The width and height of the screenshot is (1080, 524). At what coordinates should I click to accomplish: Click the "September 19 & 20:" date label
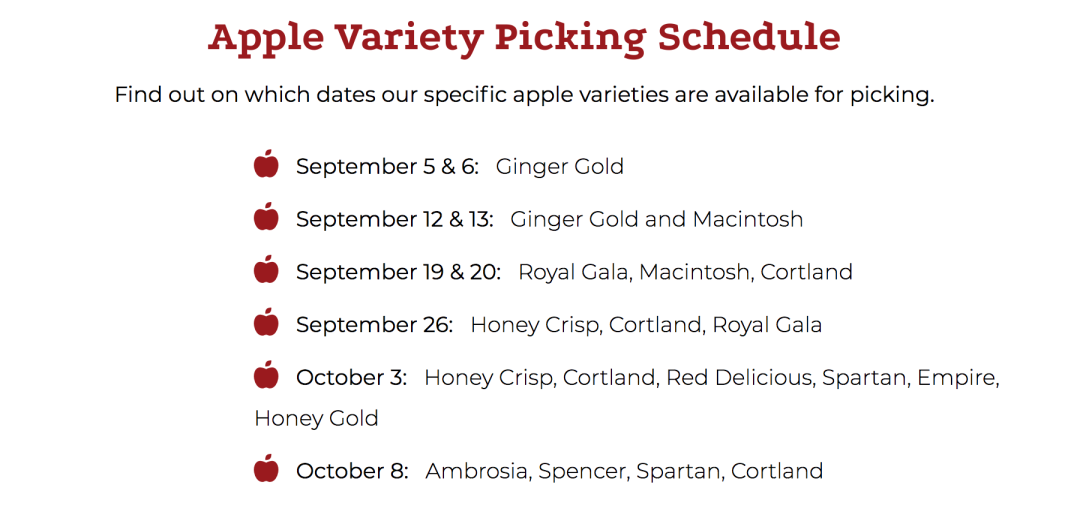(398, 272)
